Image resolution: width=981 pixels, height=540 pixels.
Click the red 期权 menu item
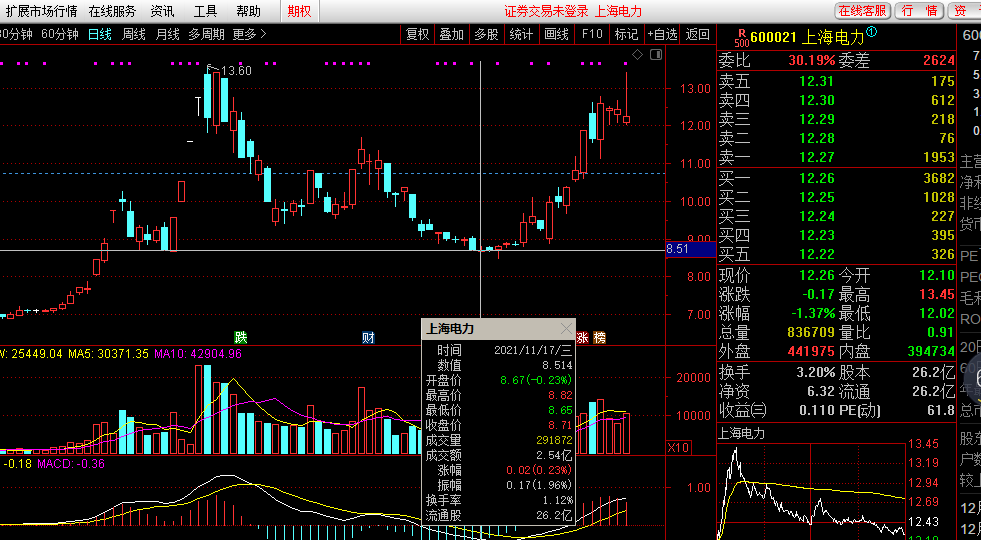(x=299, y=11)
